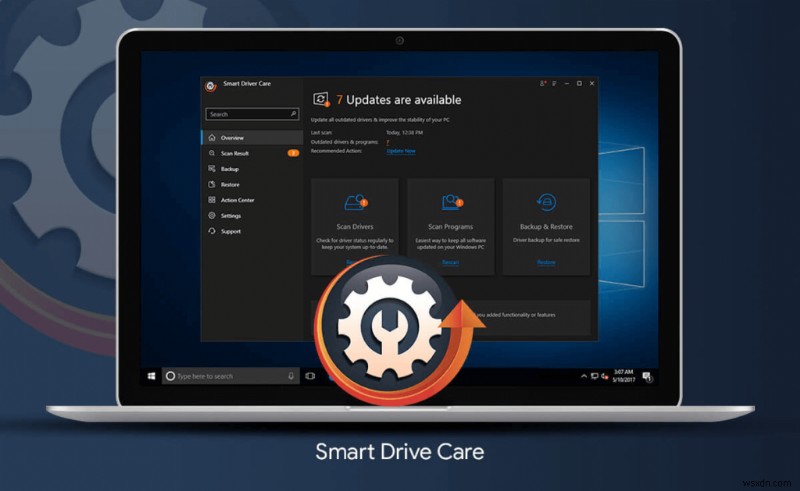Click the 'Today, 12:38 PM' last scan value
This screenshot has width=800, height=491.
405,133
